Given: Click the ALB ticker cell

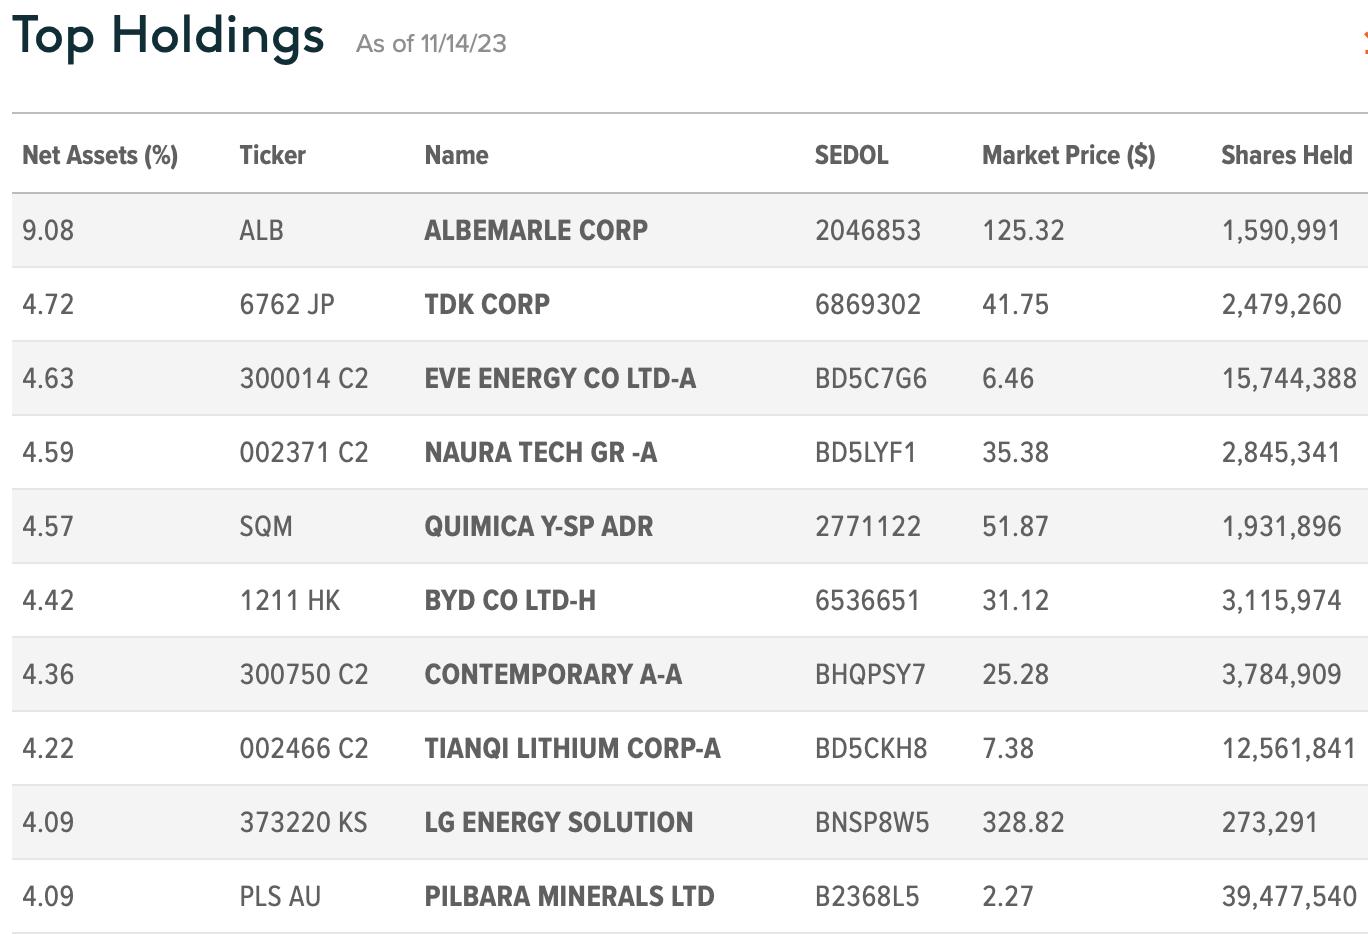Looking at the screenshot, I should pos(261,230).
